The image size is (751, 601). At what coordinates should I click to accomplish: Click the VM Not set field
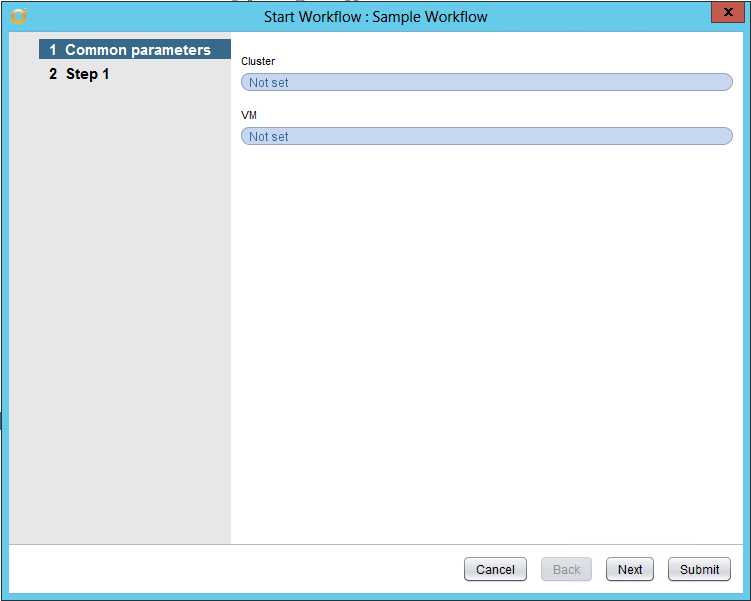[x=486, y=136]
